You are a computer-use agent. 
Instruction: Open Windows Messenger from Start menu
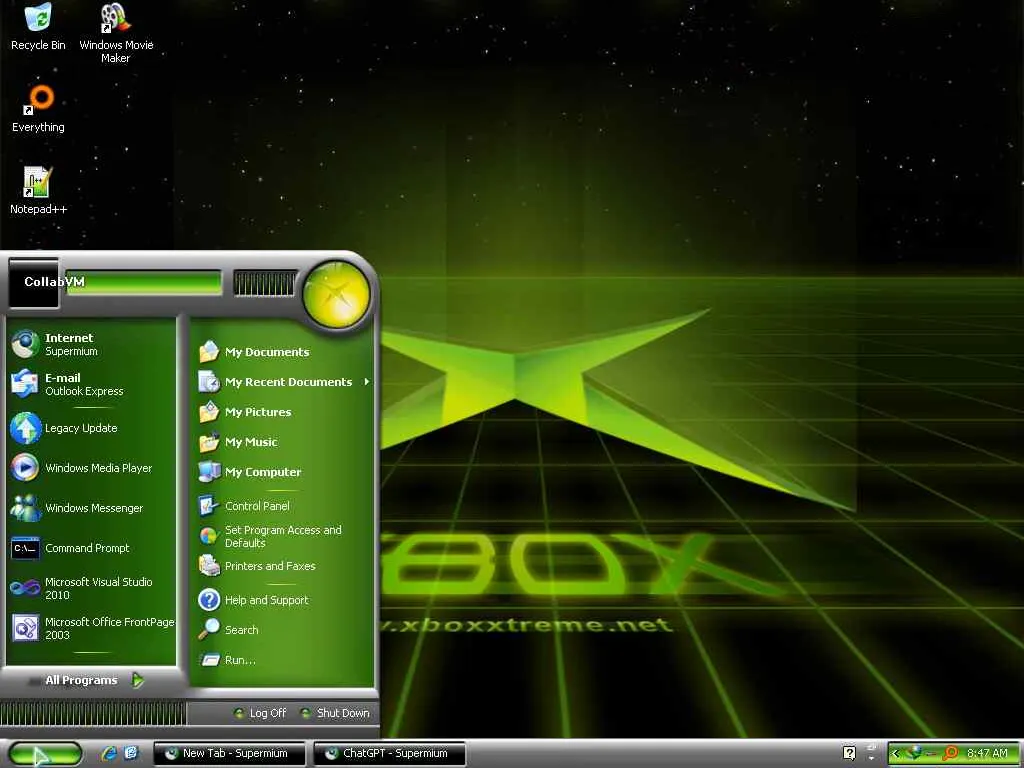point(91,508)
